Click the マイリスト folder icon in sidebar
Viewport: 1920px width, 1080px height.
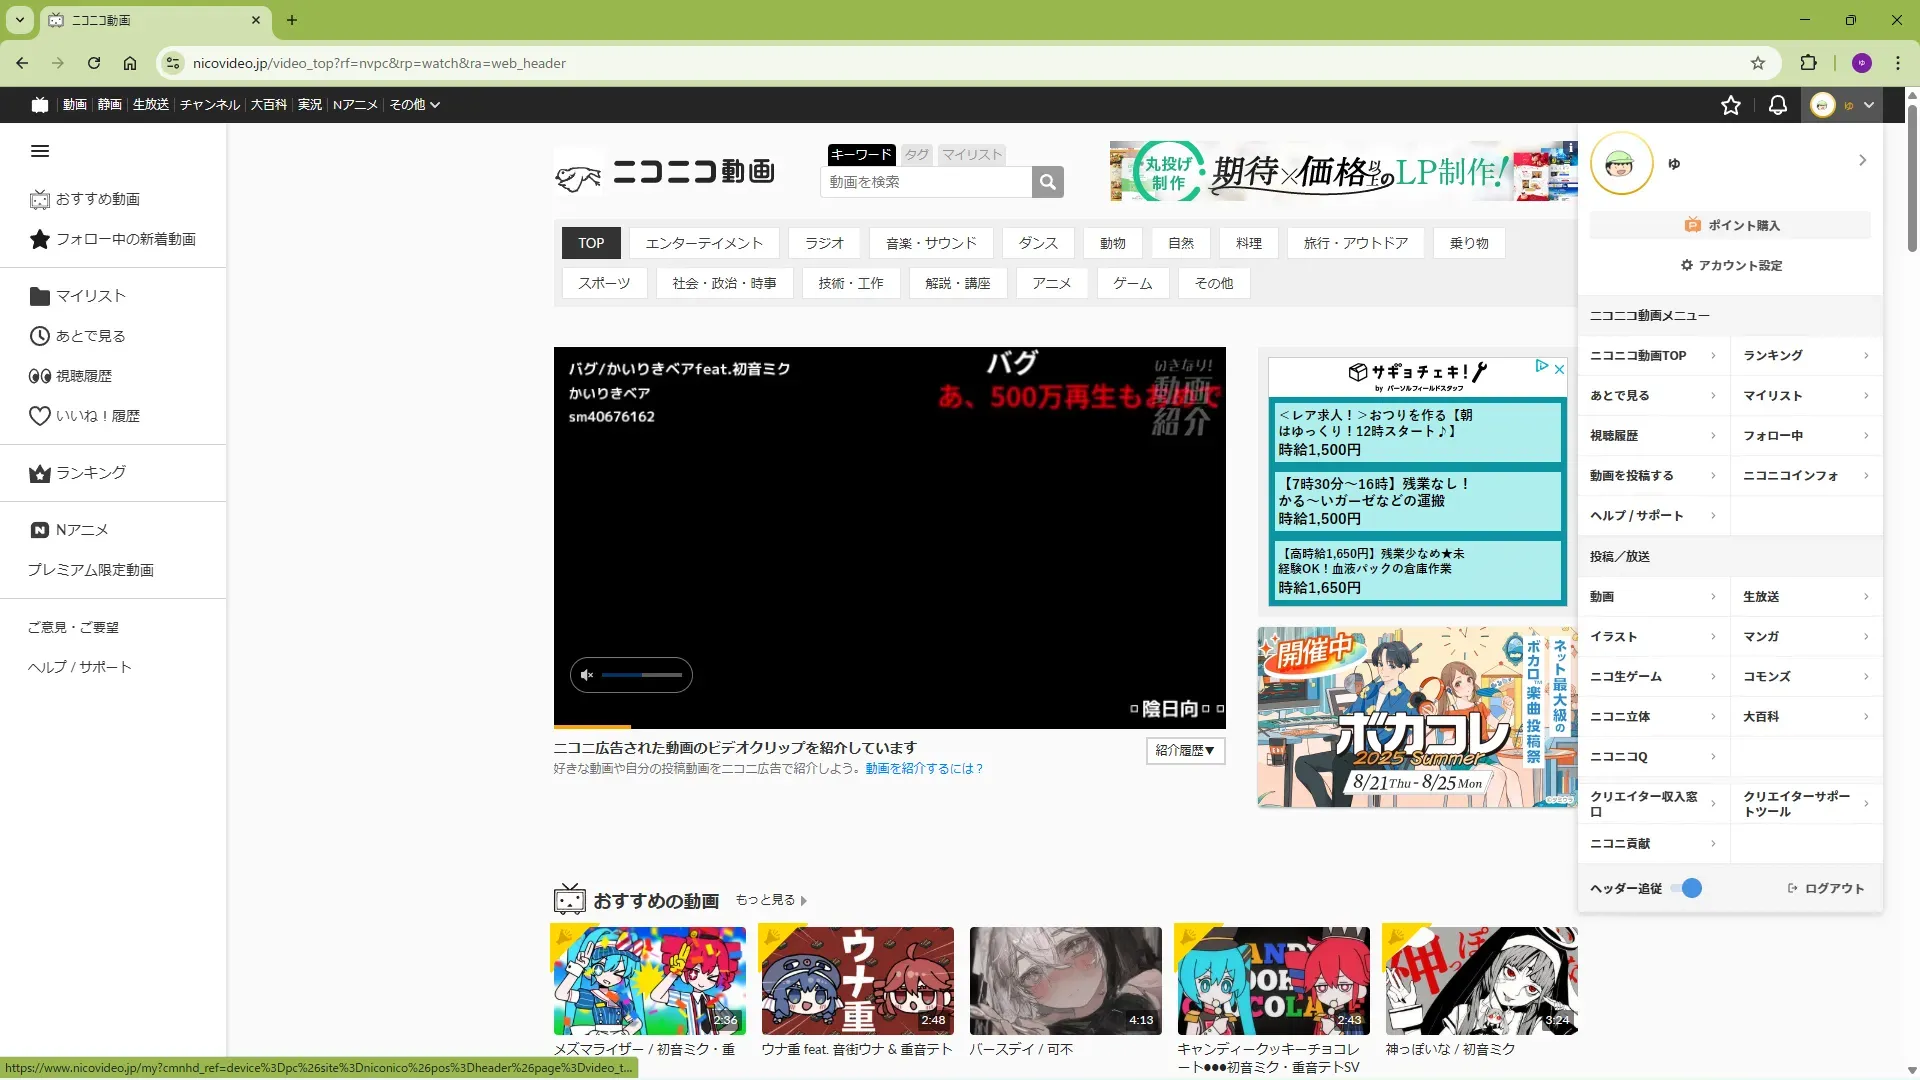tap(40, 296)
